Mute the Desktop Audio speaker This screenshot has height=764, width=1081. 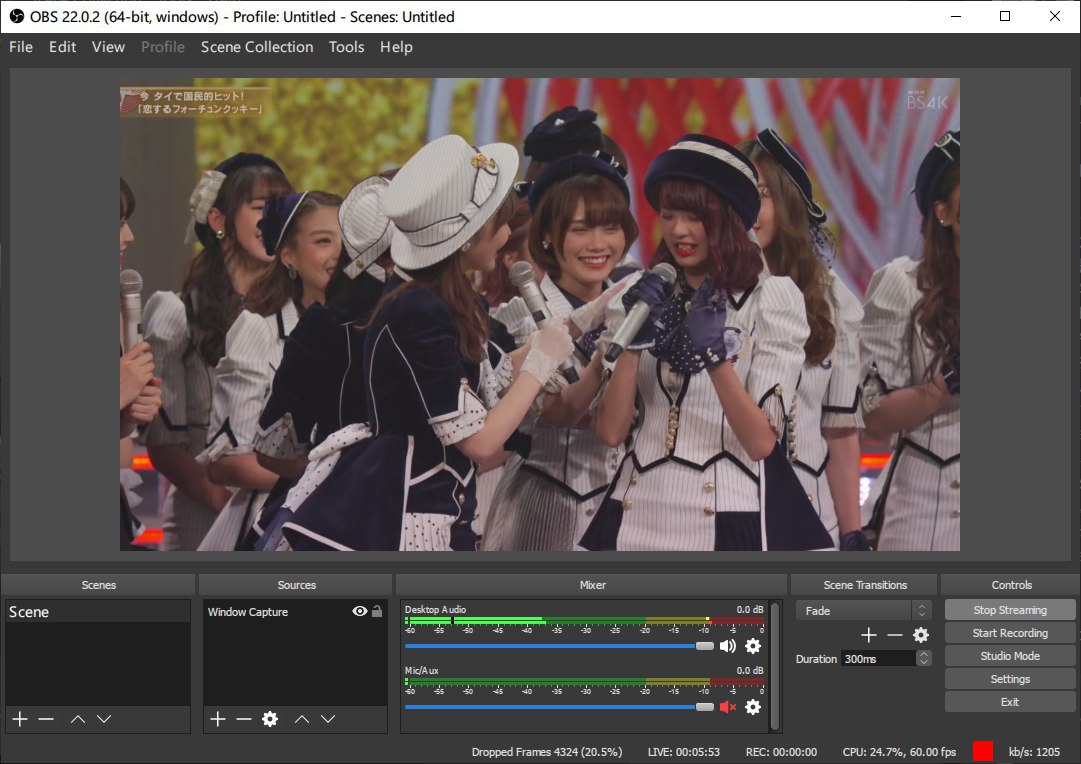727,646
